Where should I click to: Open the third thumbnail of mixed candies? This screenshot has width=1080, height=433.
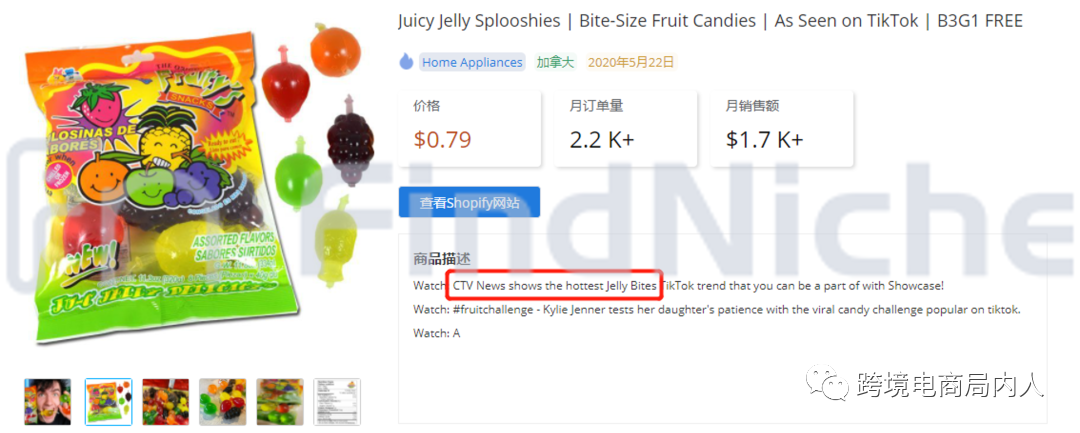click(x=166, y=401)
